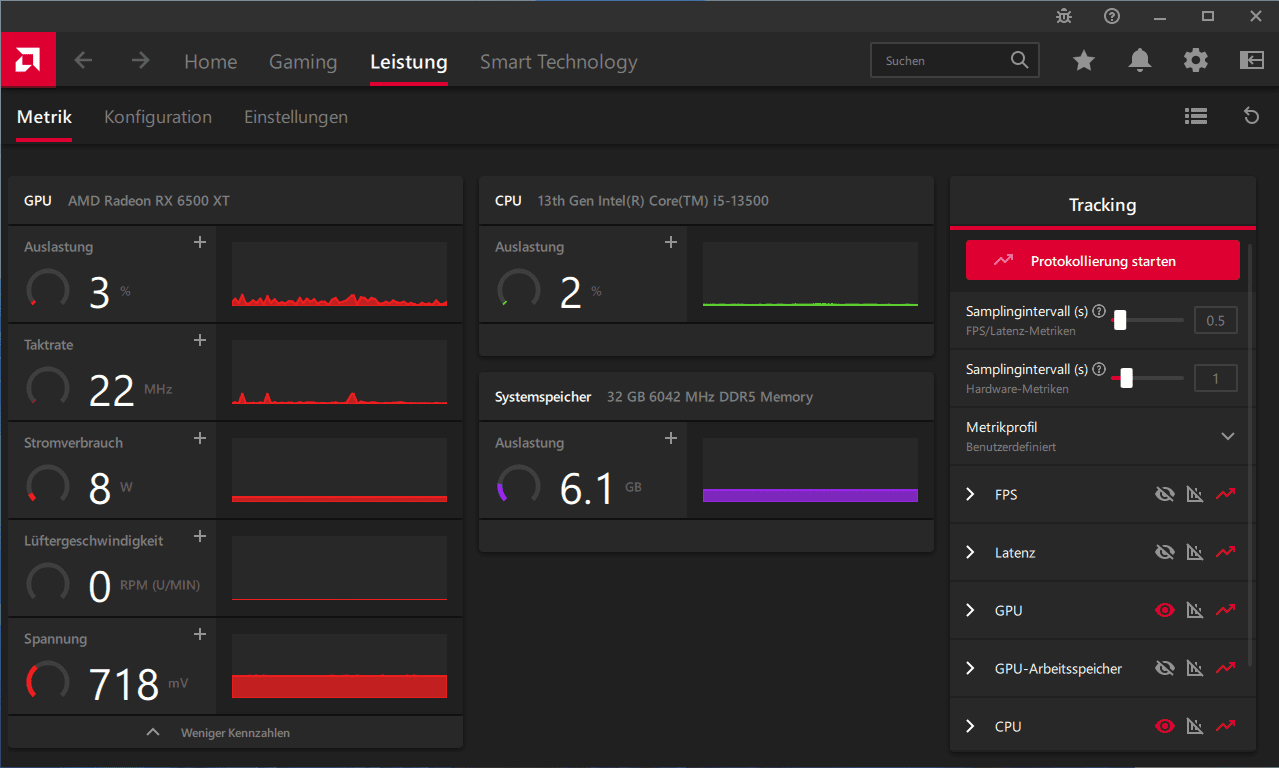Open notifications bell icon

point(1139,61)
